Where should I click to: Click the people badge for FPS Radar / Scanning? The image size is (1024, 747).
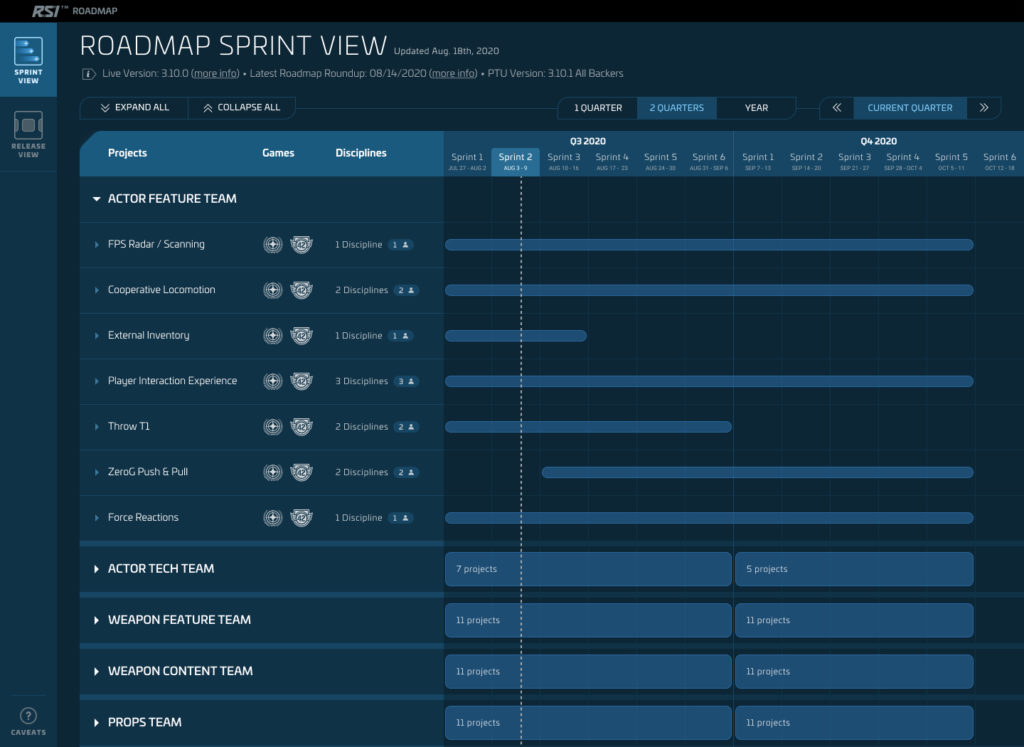click(x=400, y=245)
